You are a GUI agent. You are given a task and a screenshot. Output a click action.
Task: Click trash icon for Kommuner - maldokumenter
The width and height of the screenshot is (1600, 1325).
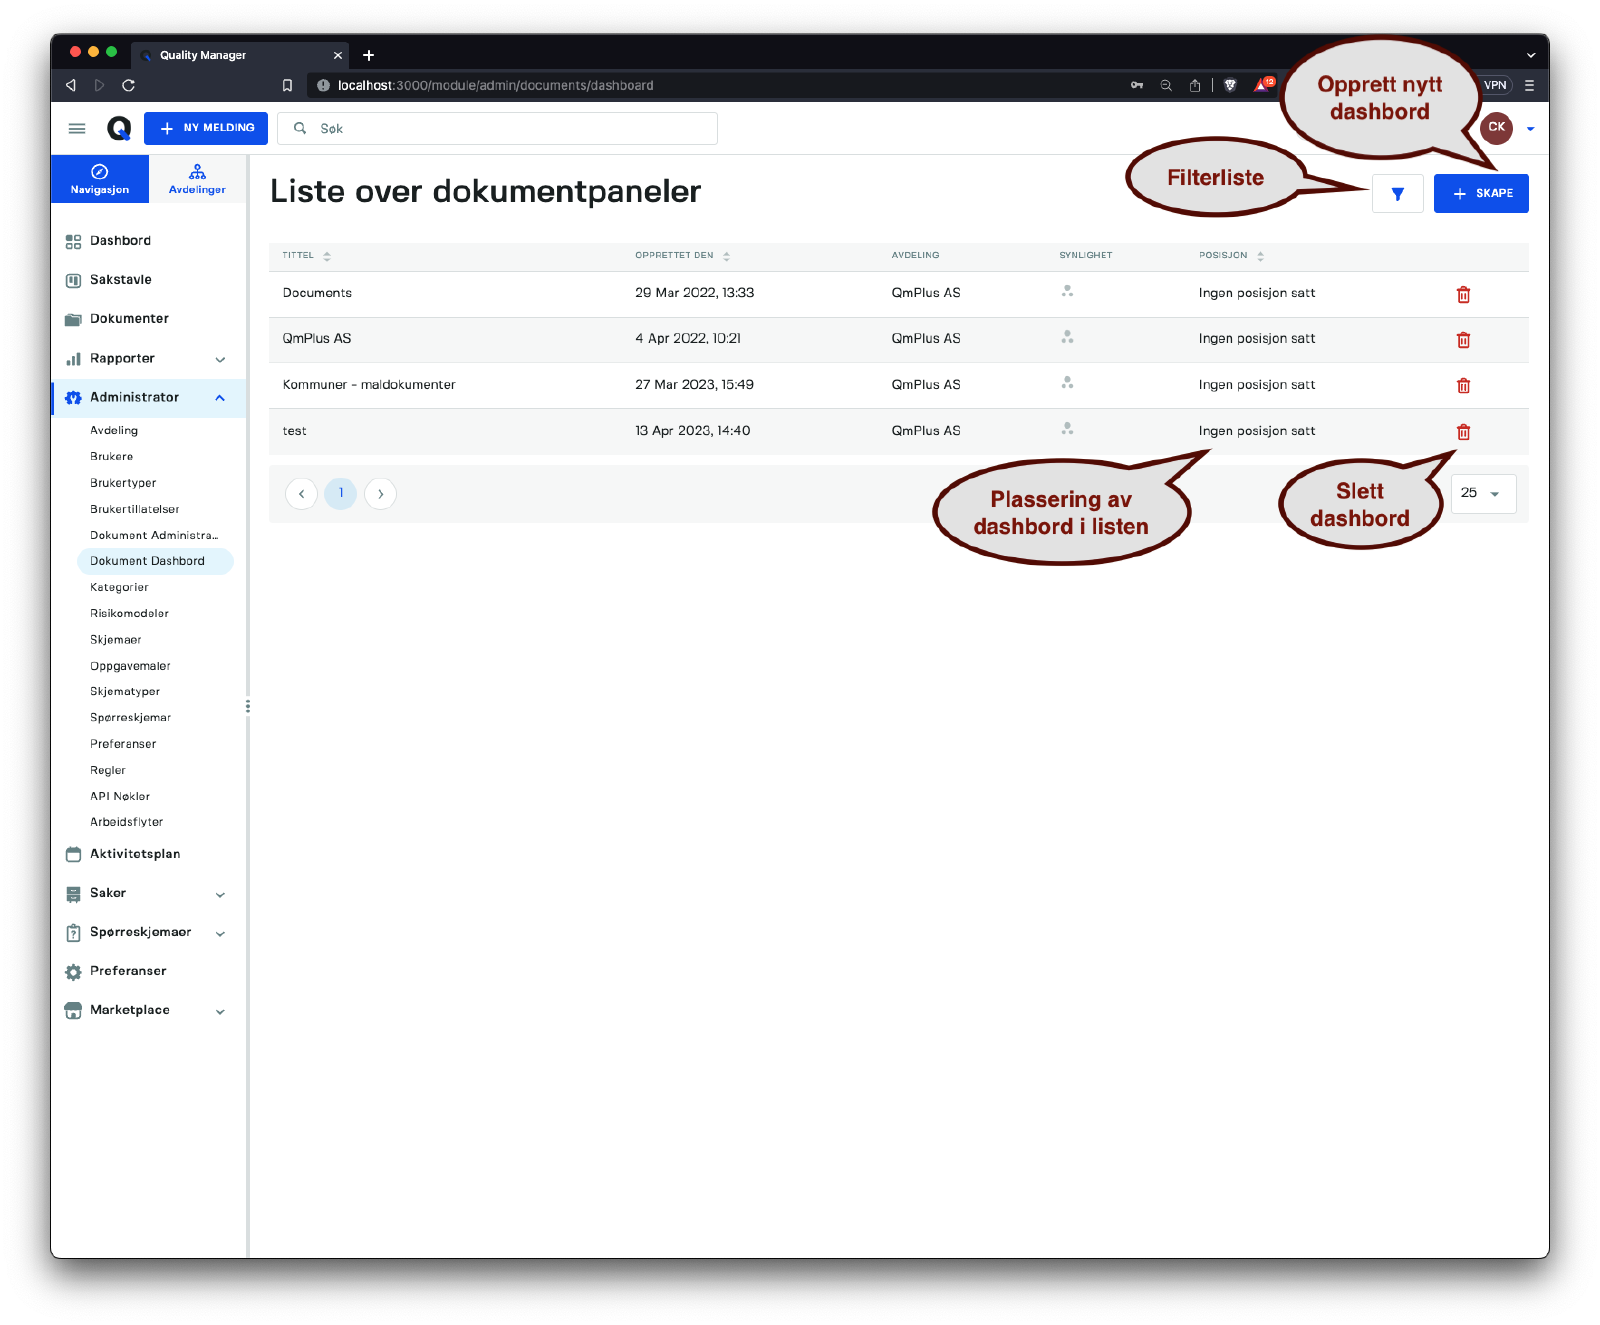click(1463, 386)
